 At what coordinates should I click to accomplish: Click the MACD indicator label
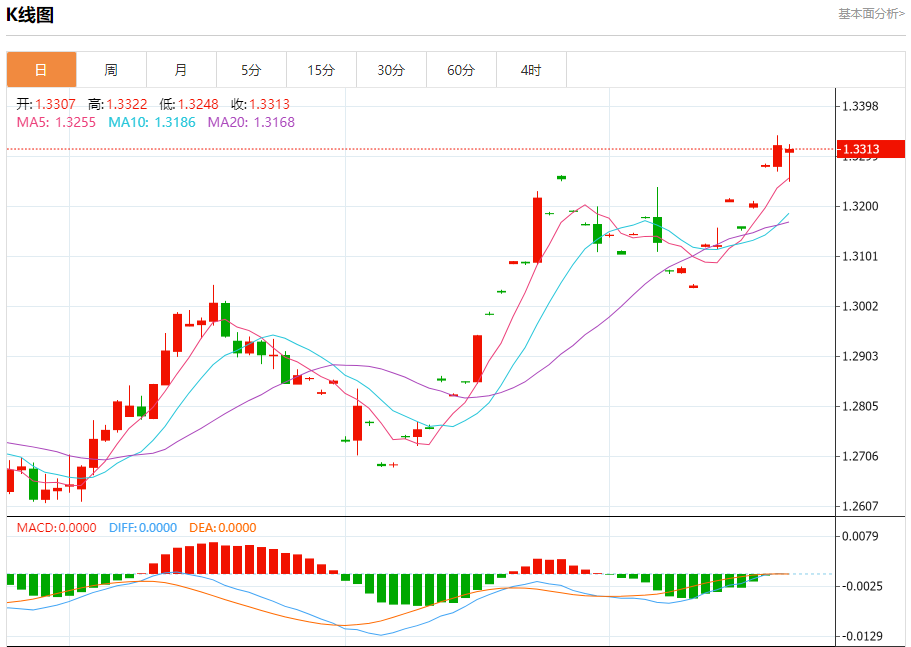click(56, 527)
